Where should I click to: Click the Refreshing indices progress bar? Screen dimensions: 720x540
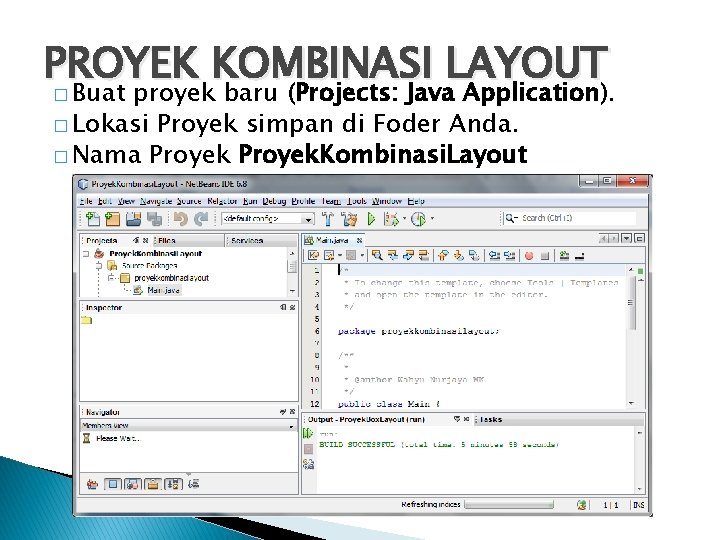coord(509,505)
